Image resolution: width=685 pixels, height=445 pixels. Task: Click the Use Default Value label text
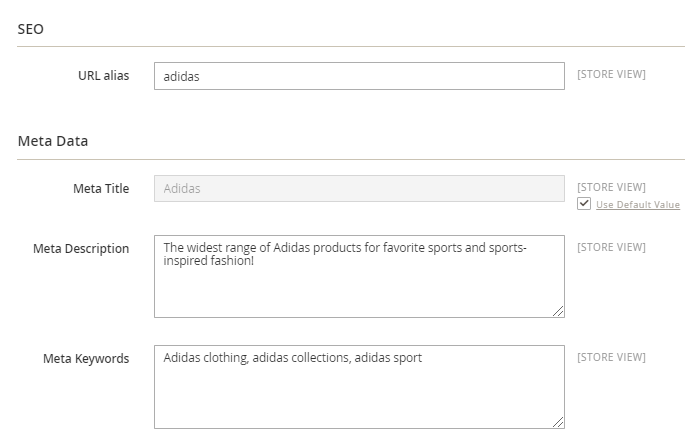(x=638, y=205)
